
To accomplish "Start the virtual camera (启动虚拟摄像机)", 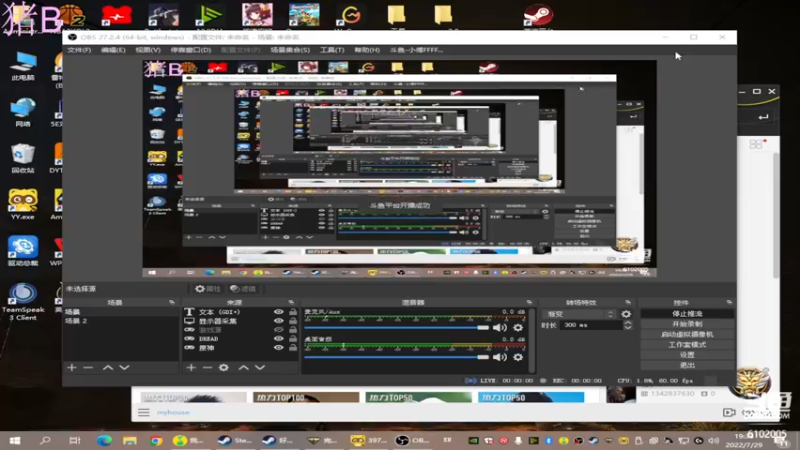I will pos(687,334).
